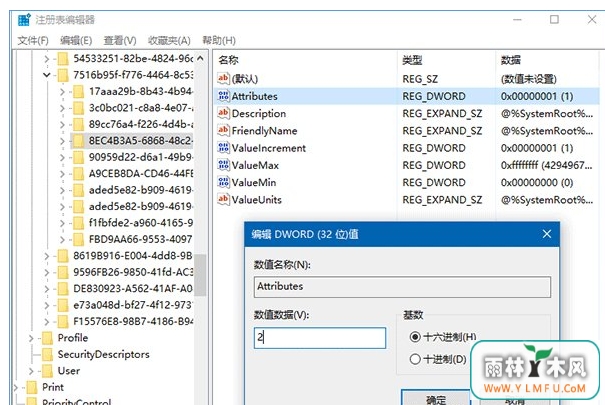Click the folder icon of 8619B916-E004-4dd8 key
Screen dimensions: 605x405
[63, 256]
